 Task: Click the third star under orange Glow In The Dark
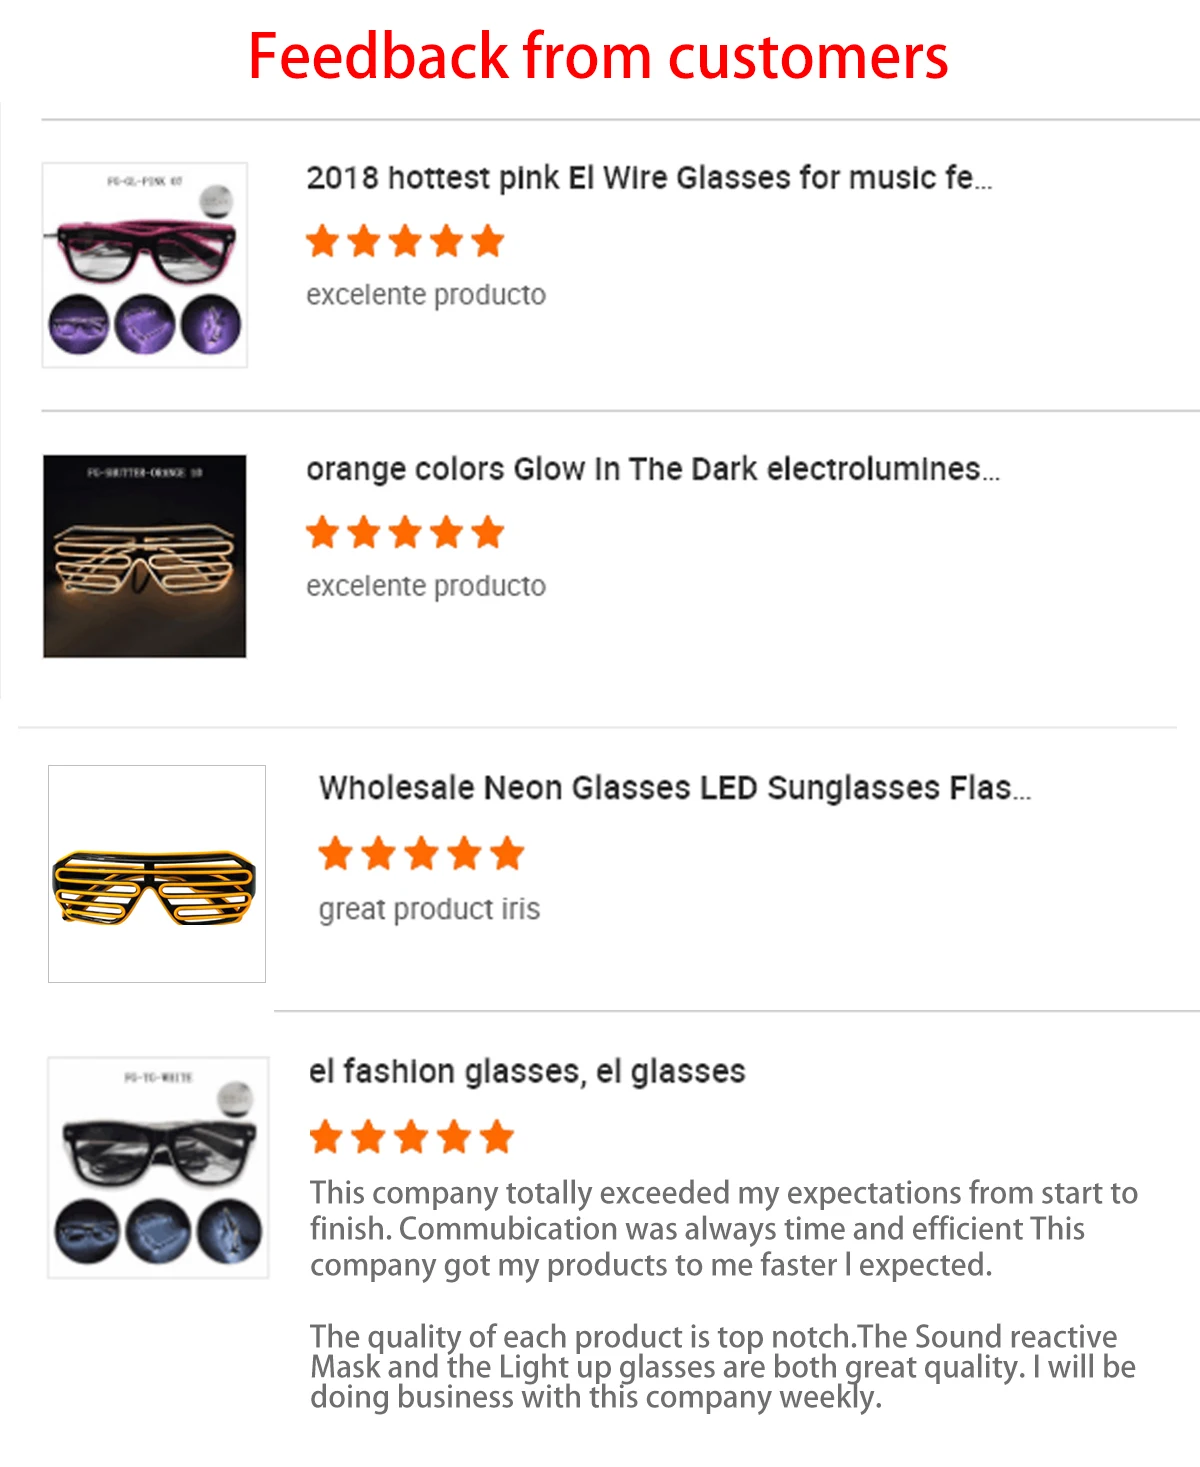click(x=405, y=532)
